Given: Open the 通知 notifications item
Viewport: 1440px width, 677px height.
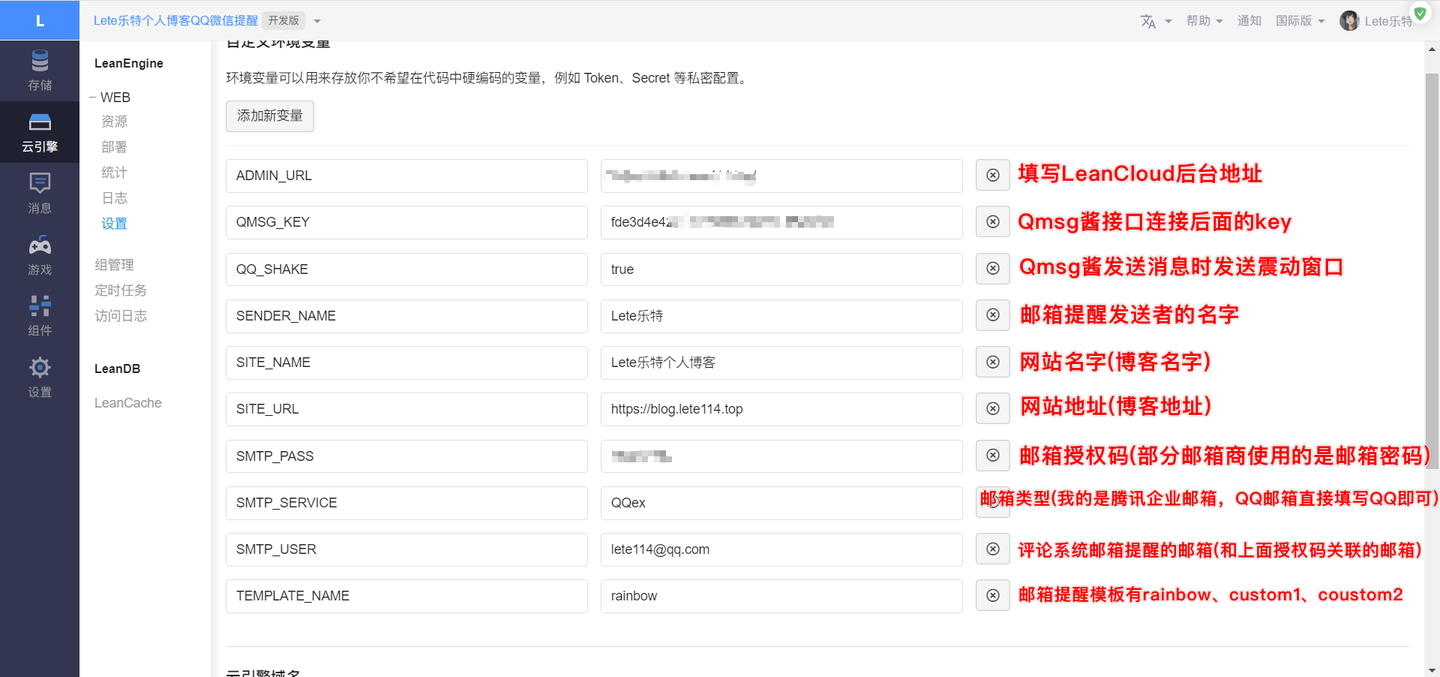Looking at the screenshot, I should pos(1249,20).
